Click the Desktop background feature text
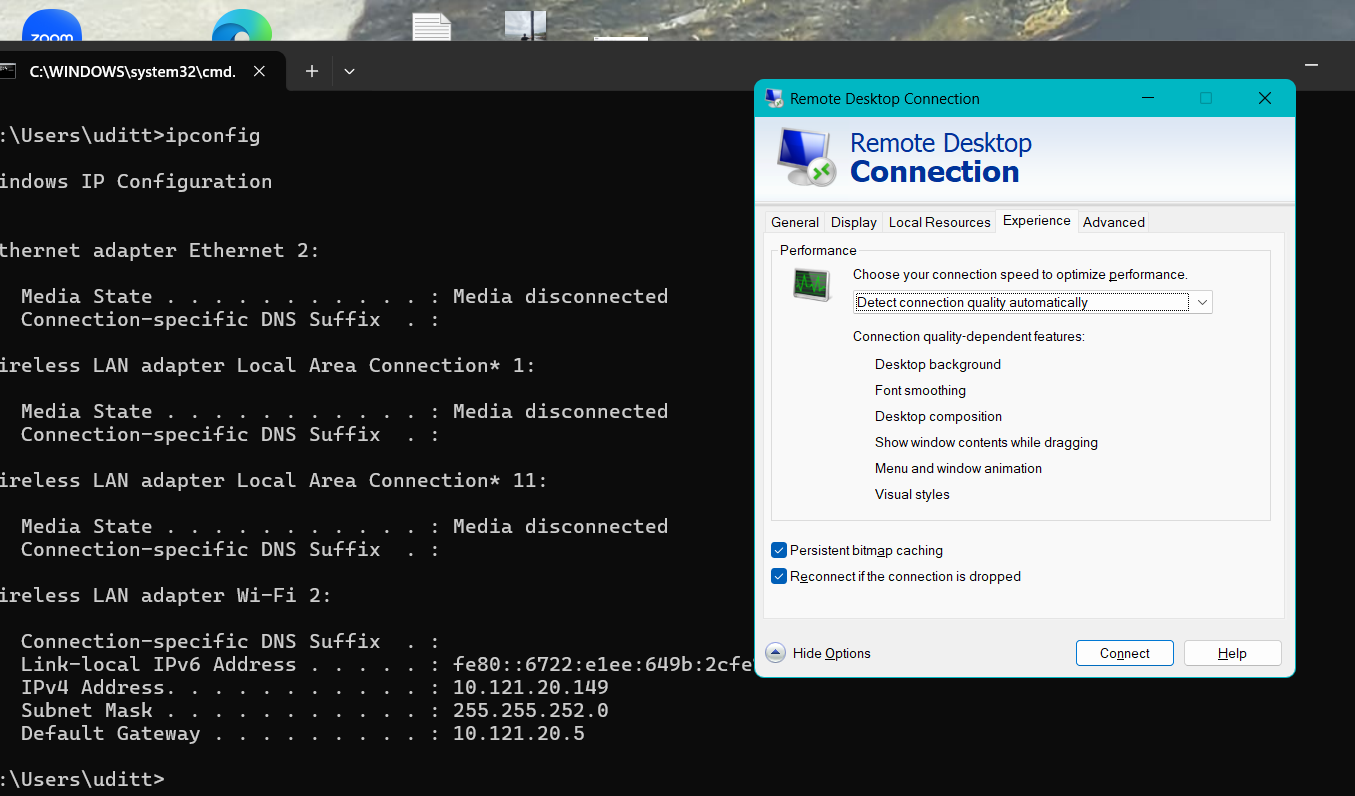 938,364
